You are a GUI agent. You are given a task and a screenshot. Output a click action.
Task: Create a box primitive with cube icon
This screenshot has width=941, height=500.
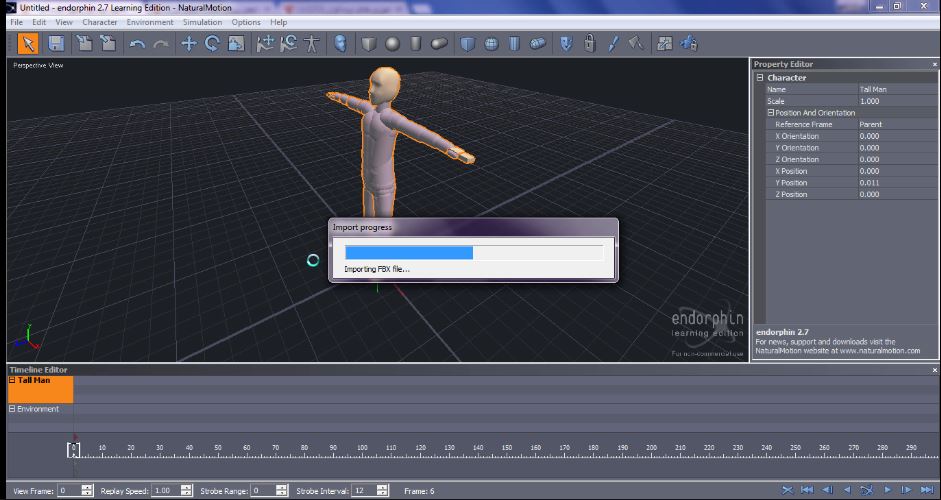368,44
